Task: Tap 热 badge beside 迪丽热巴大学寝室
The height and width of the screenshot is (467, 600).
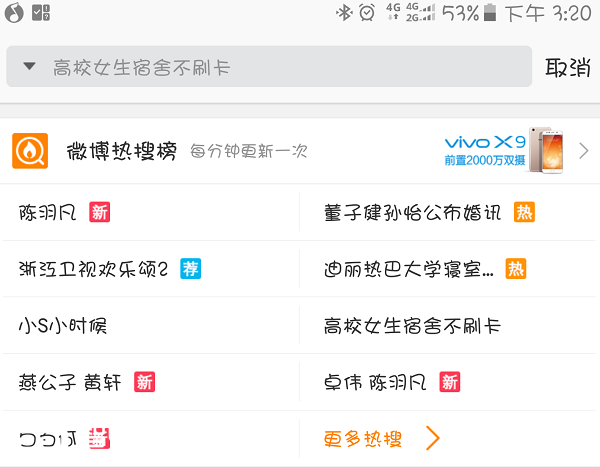Action: point(516,269)
